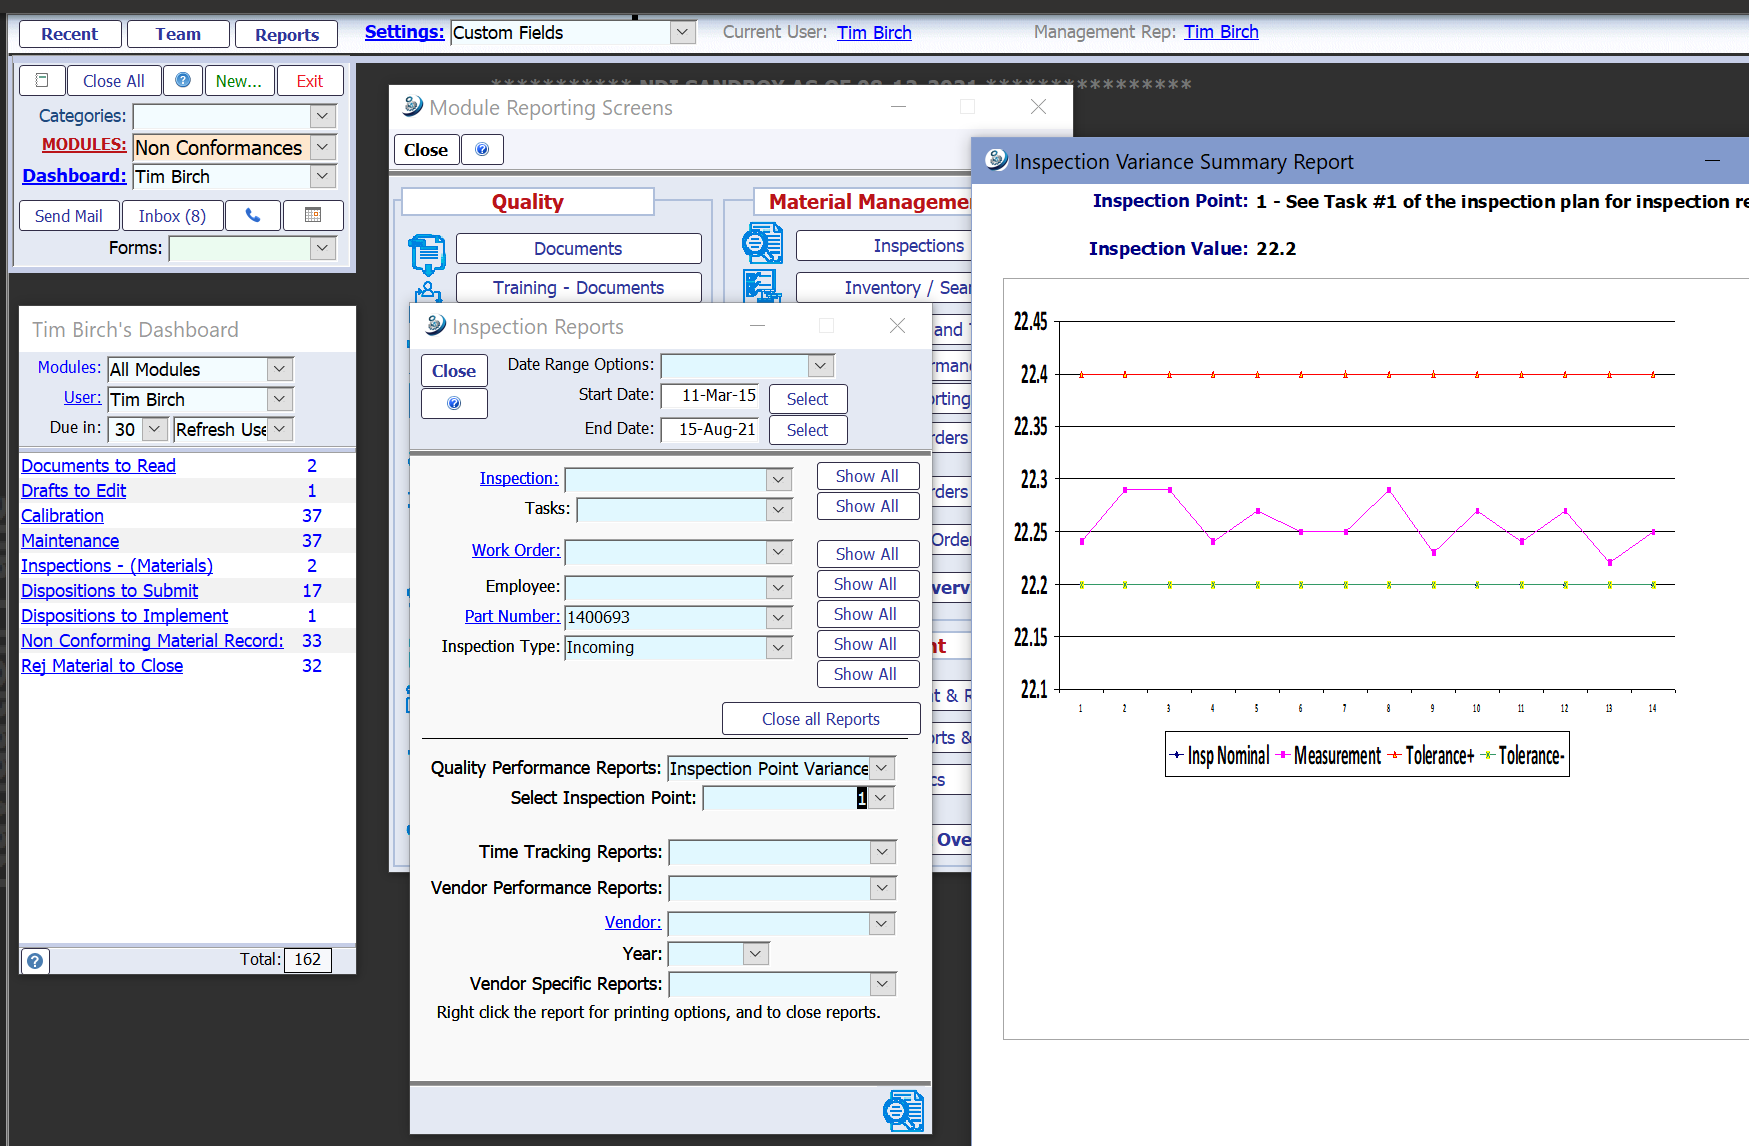Open the Date Range Options dropdown
The height and width of the screenshot is (1146, 1749).
coord(820,365)
